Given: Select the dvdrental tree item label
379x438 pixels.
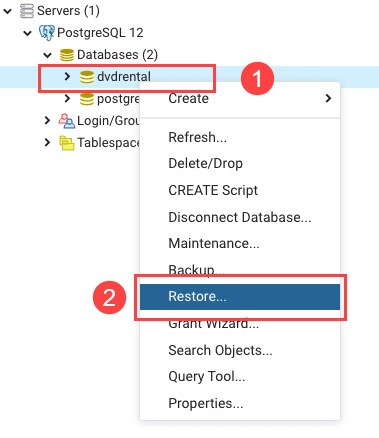Looking at the screenshot, I should [x=124, y=77].
